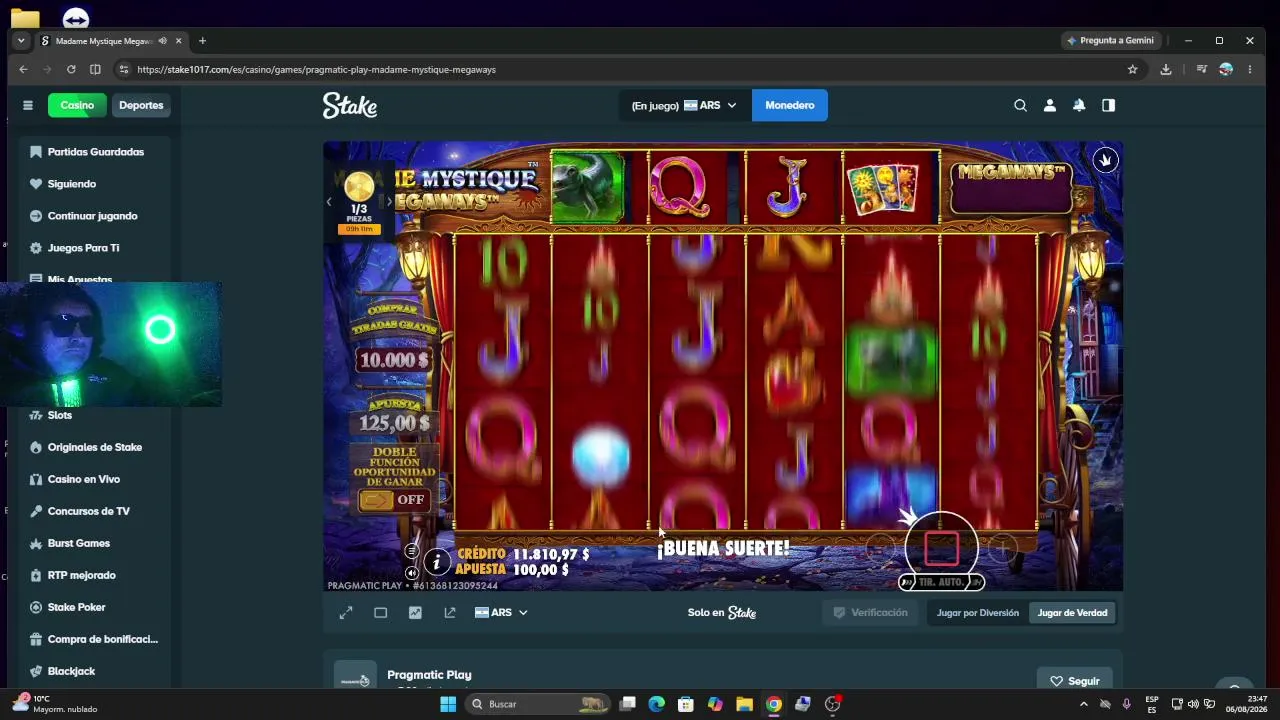
Task: Click the Stake logo
Action: point(350,105)
